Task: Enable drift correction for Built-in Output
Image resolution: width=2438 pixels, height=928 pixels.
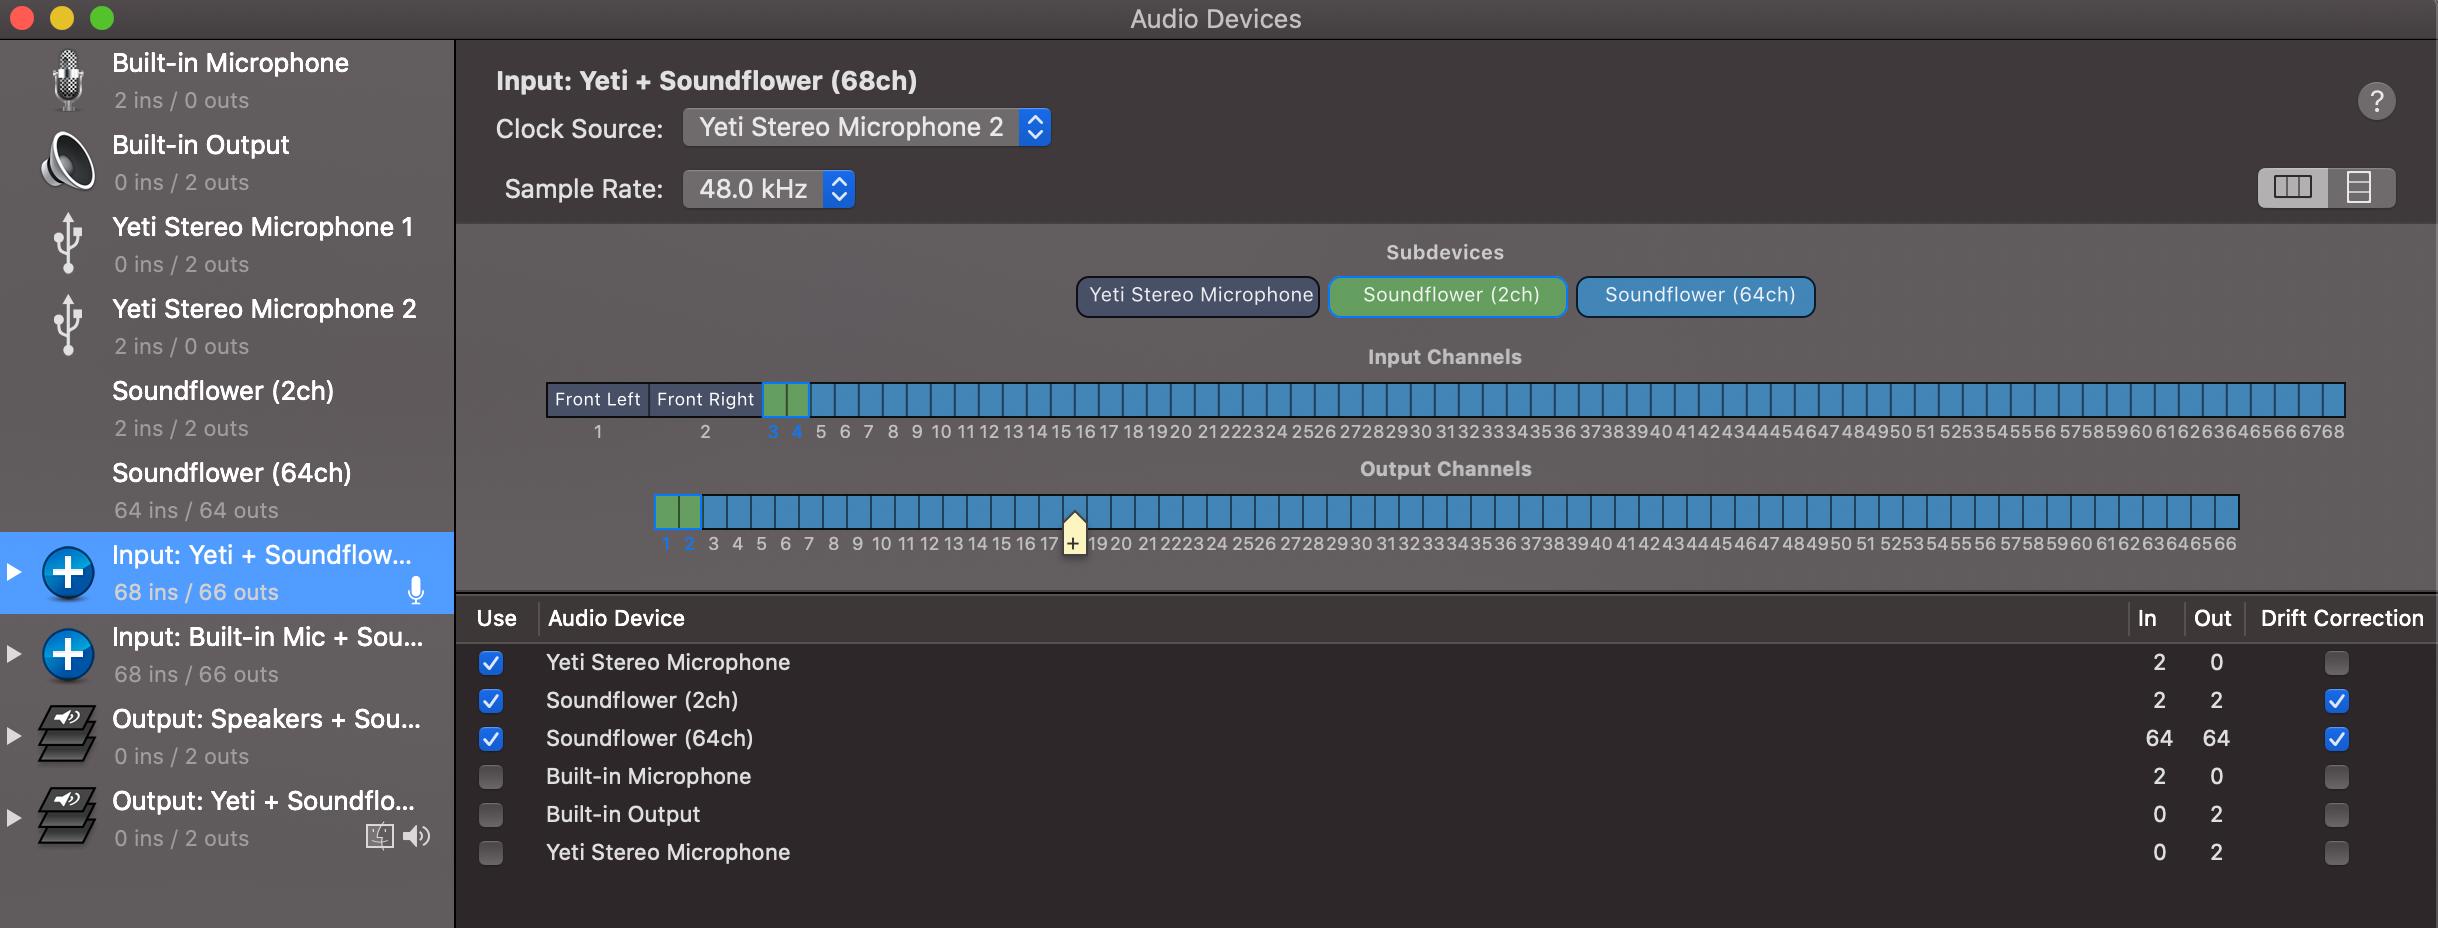Action: [2337, 815]
